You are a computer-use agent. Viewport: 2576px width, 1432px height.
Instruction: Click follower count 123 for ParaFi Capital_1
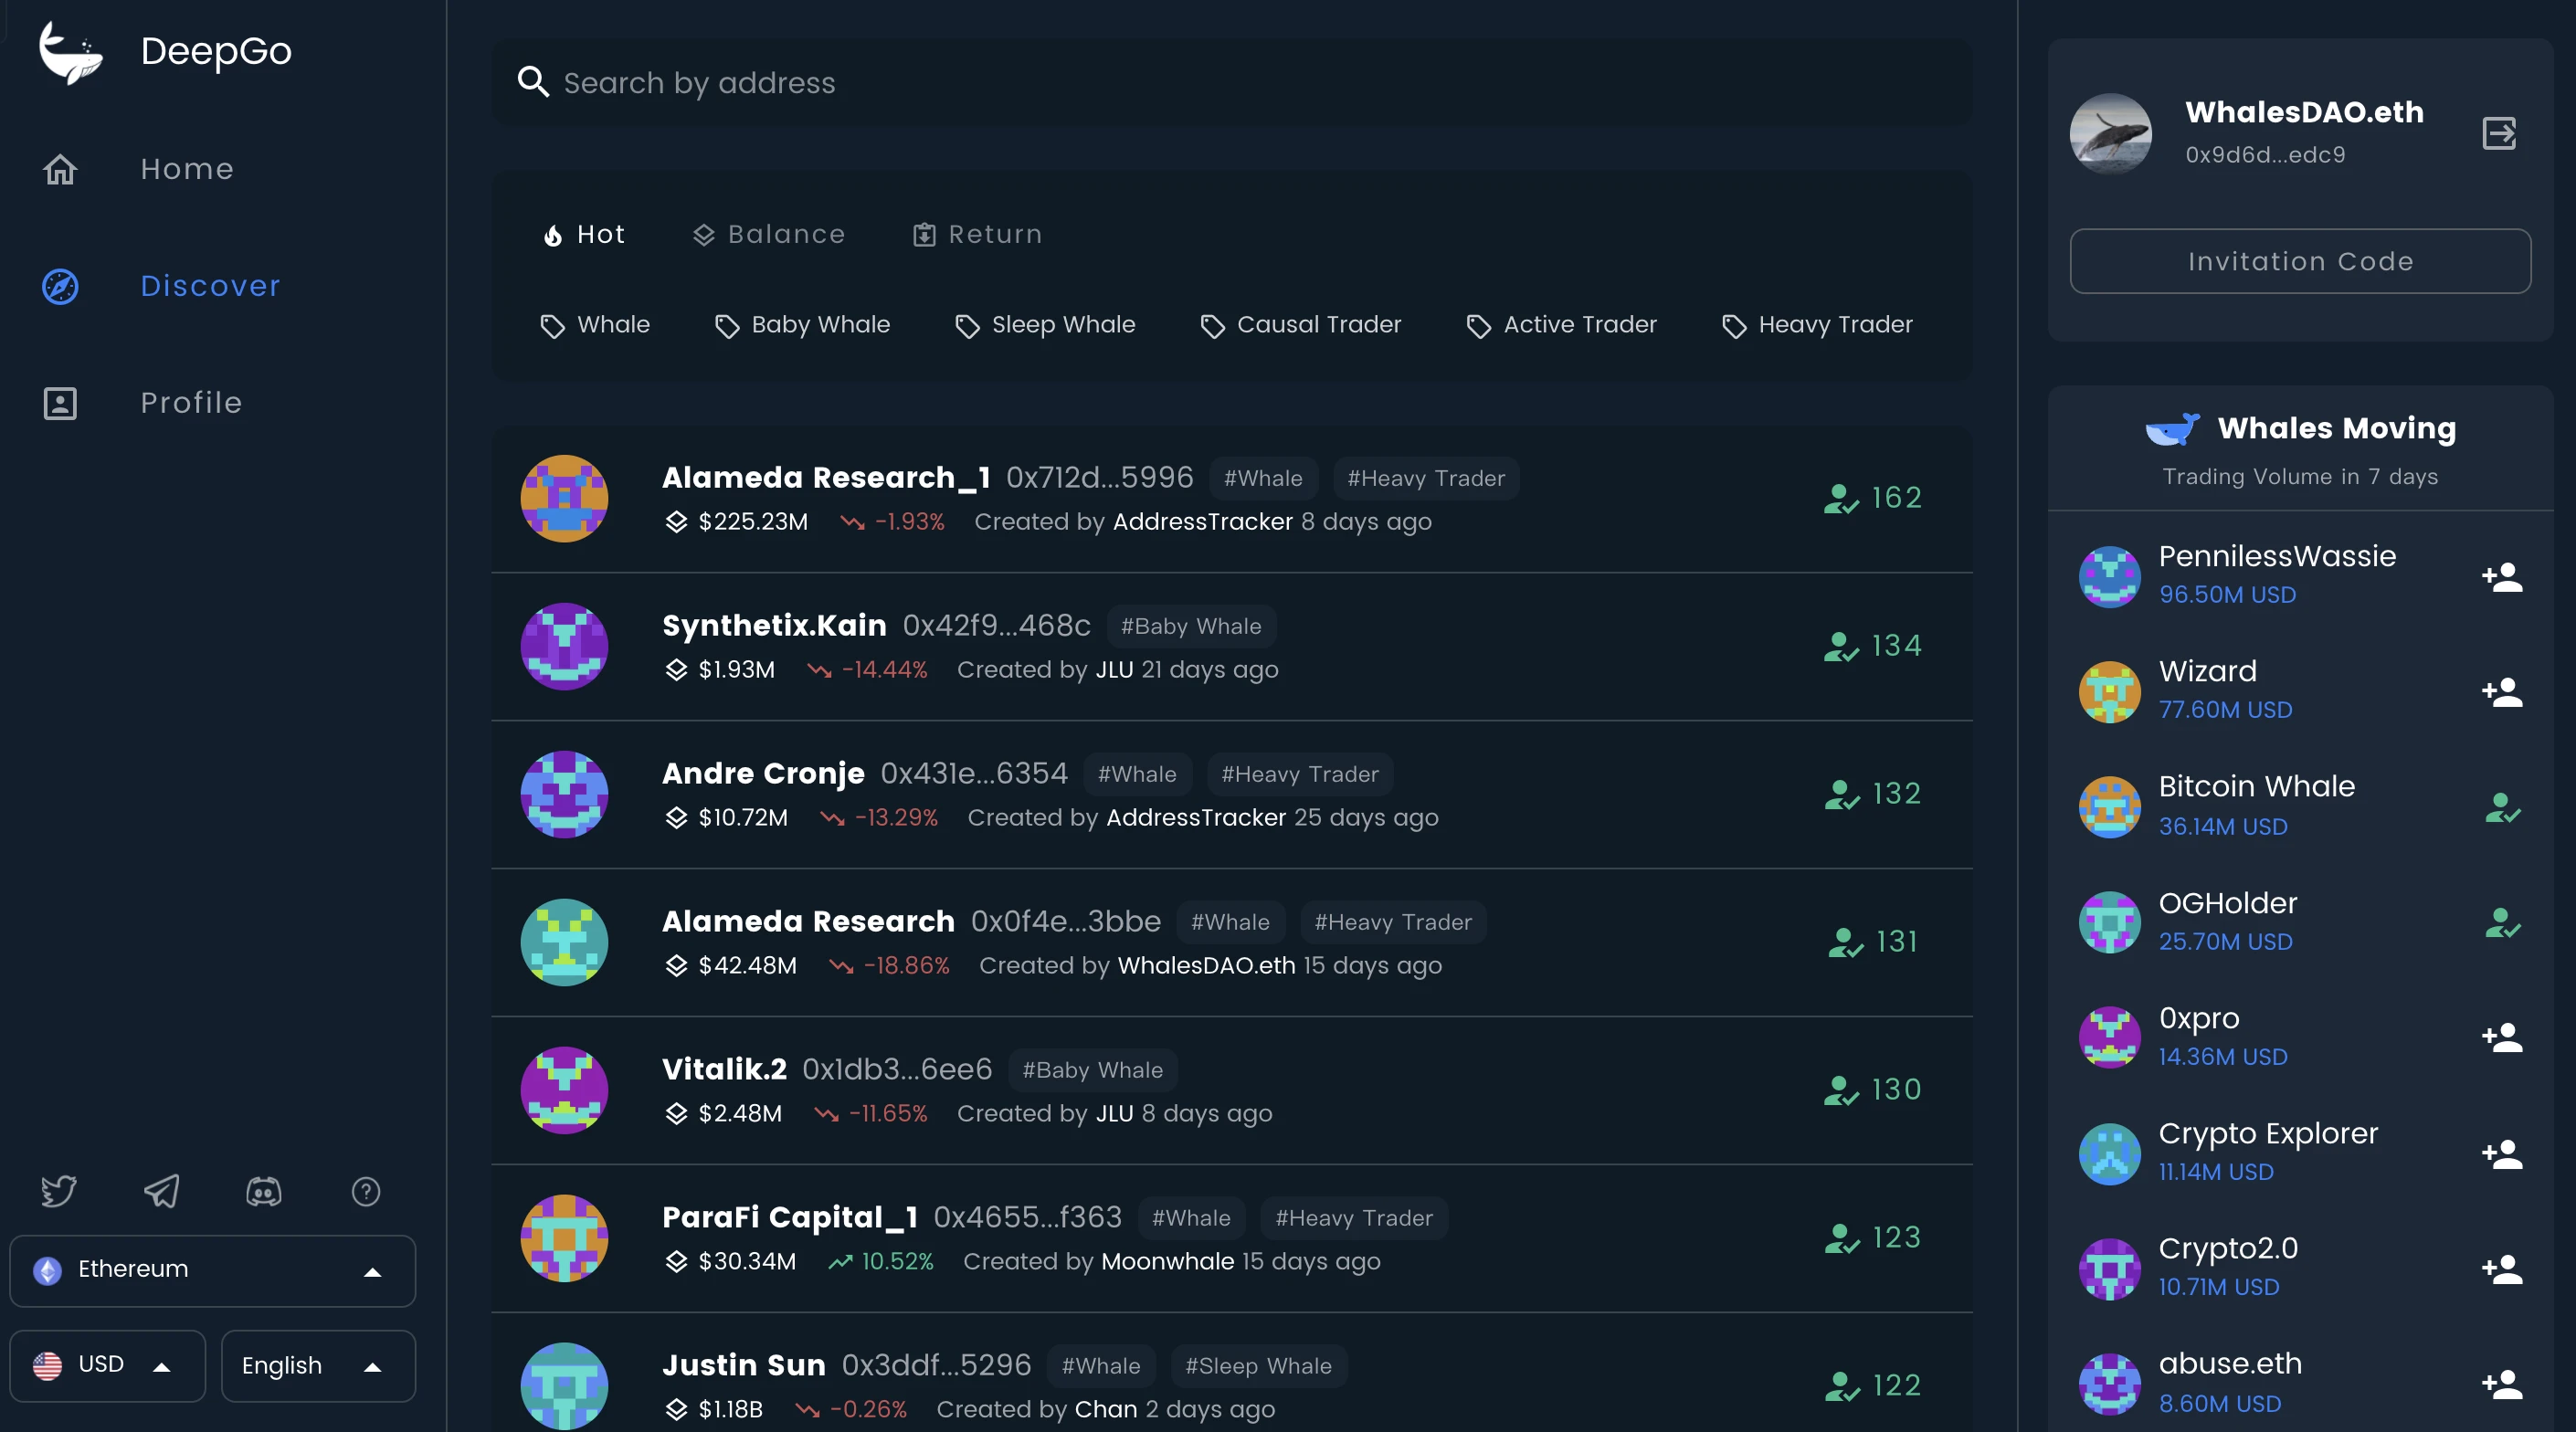tap(1872, 1238)
